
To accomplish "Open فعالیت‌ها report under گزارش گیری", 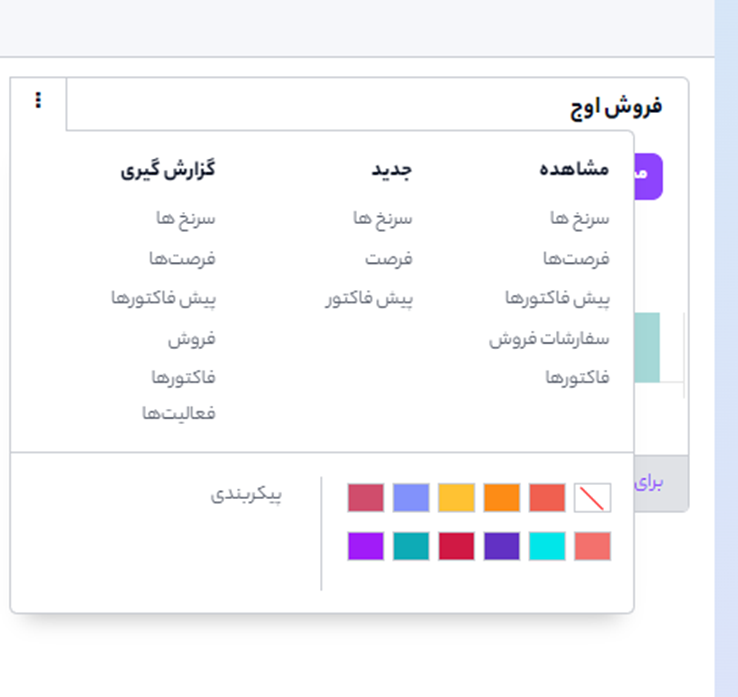I will coord(178,413).
